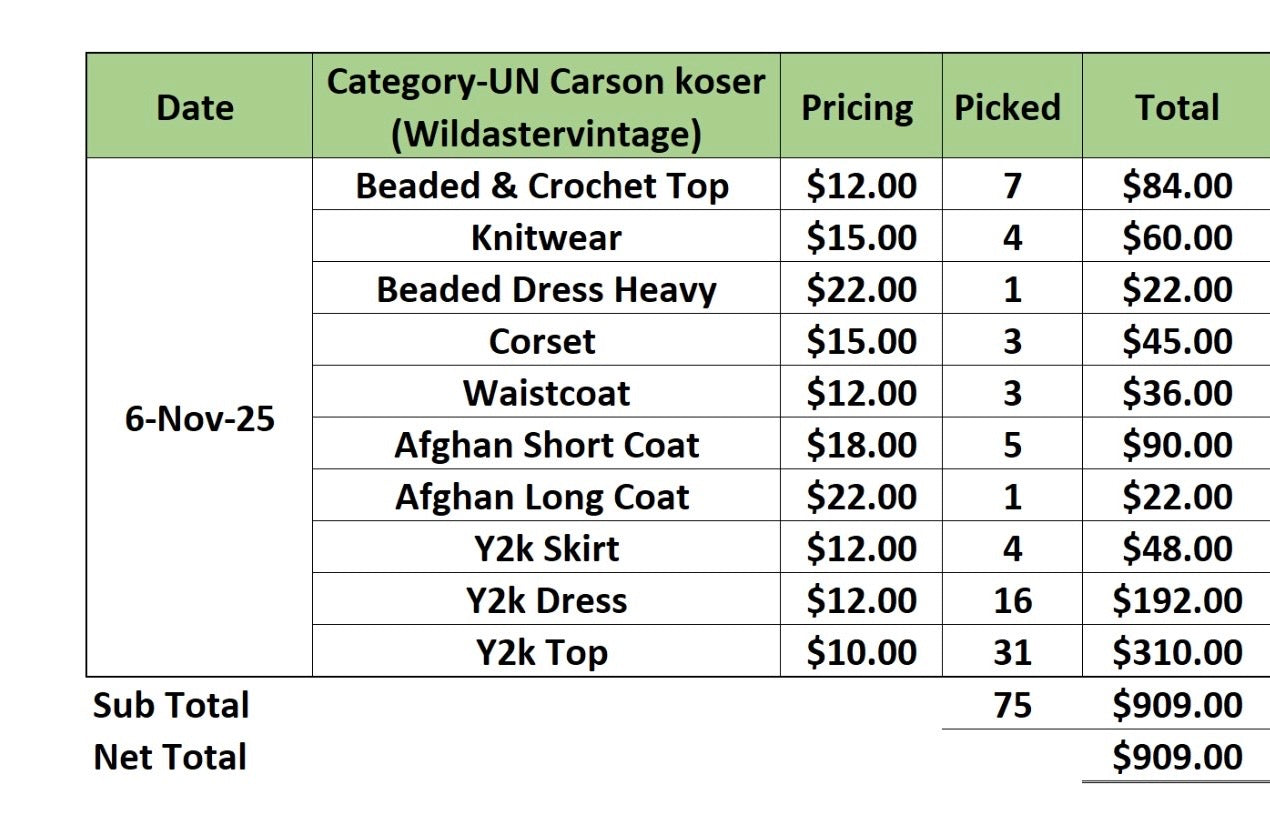Select the Afghan Short Coat cell
Viewport: 1270px width, 835px height.
click(x=546, y=445)
